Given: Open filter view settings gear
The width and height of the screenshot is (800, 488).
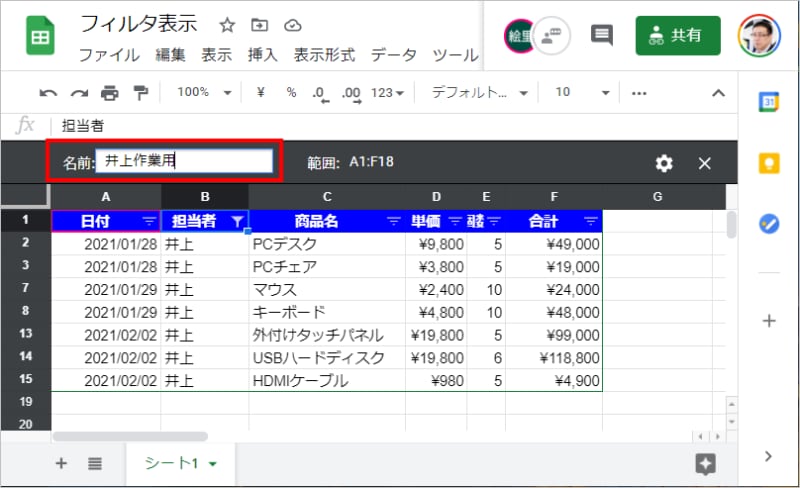Looking at the screenshot, I should 664,163.
